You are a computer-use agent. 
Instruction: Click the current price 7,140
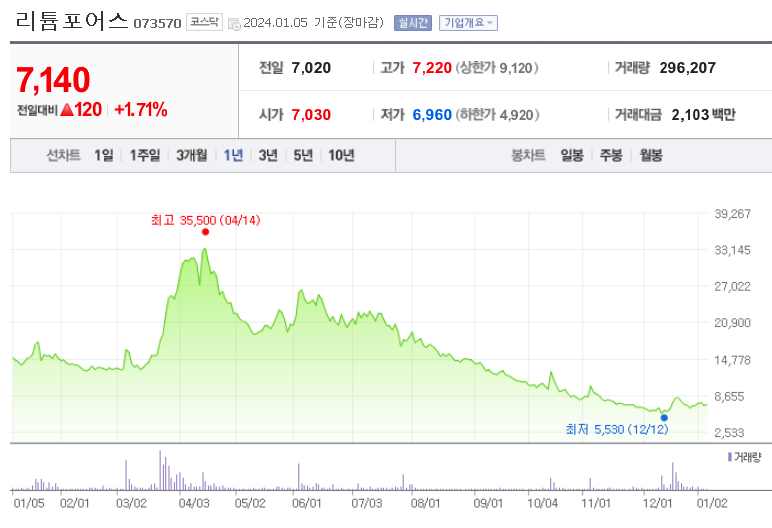click(x=53, y=80)
